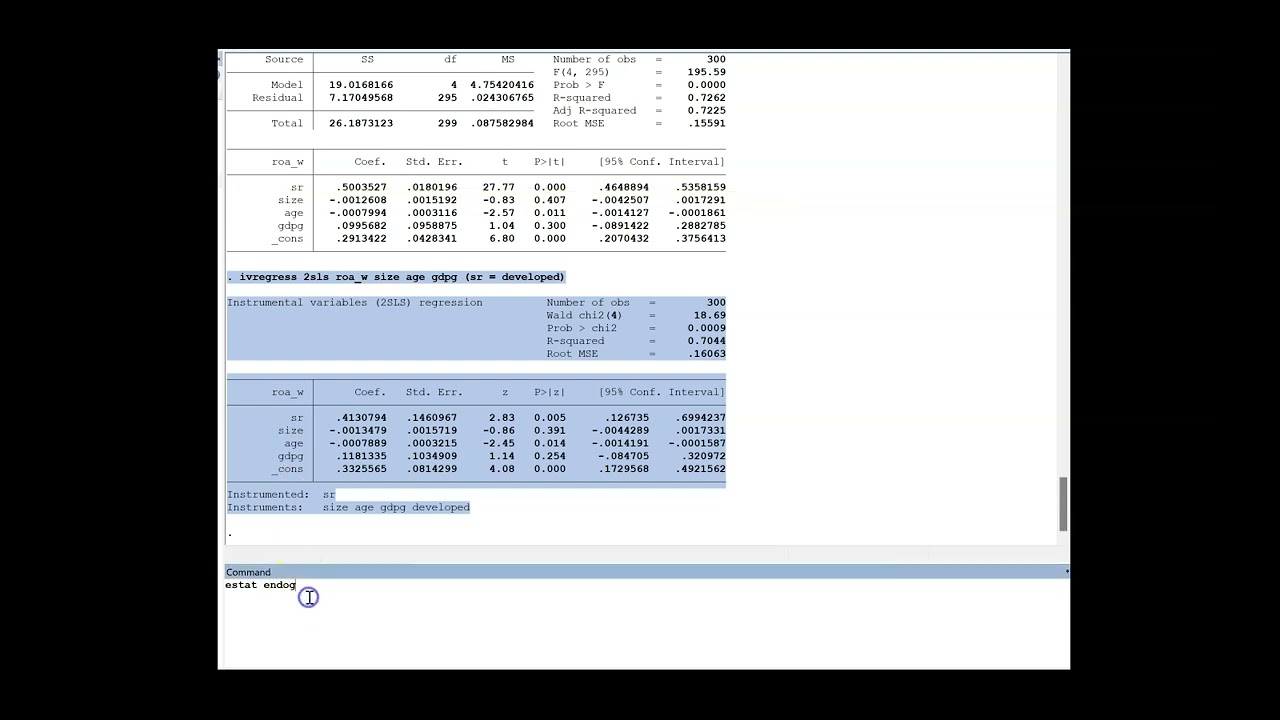Click the 2SLS _cons coefficient .3325565
The height and width of the screenshot is (720, 1280).
pyautogui.click(x=361, y=469)
